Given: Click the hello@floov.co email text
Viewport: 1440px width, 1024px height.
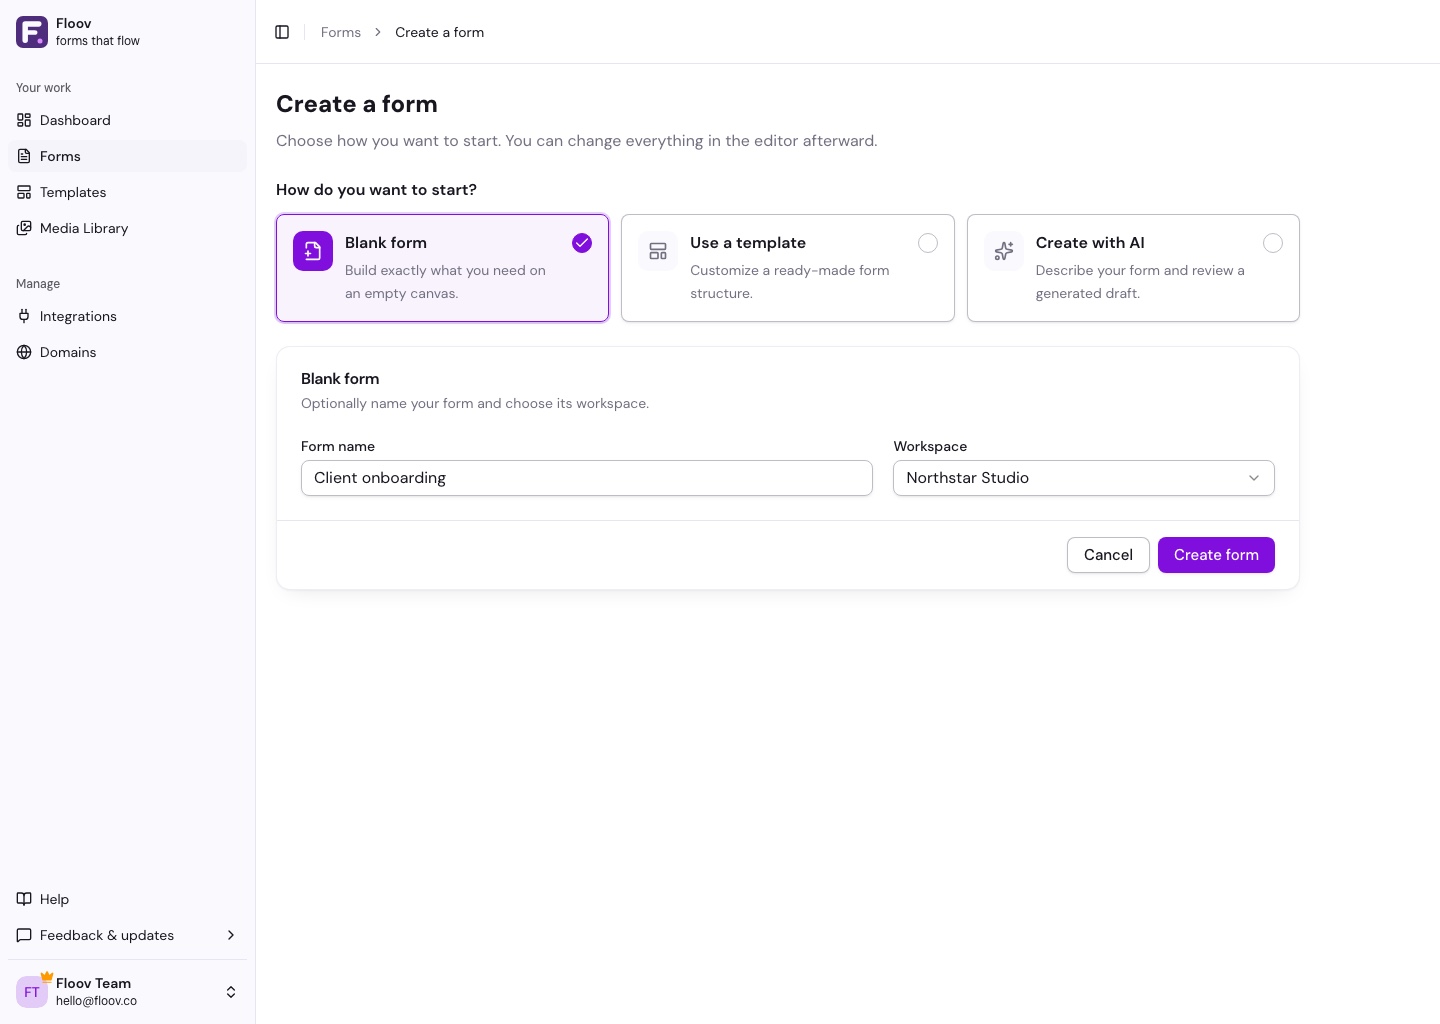Looking at the screenshot, I should click(96, 1001).
